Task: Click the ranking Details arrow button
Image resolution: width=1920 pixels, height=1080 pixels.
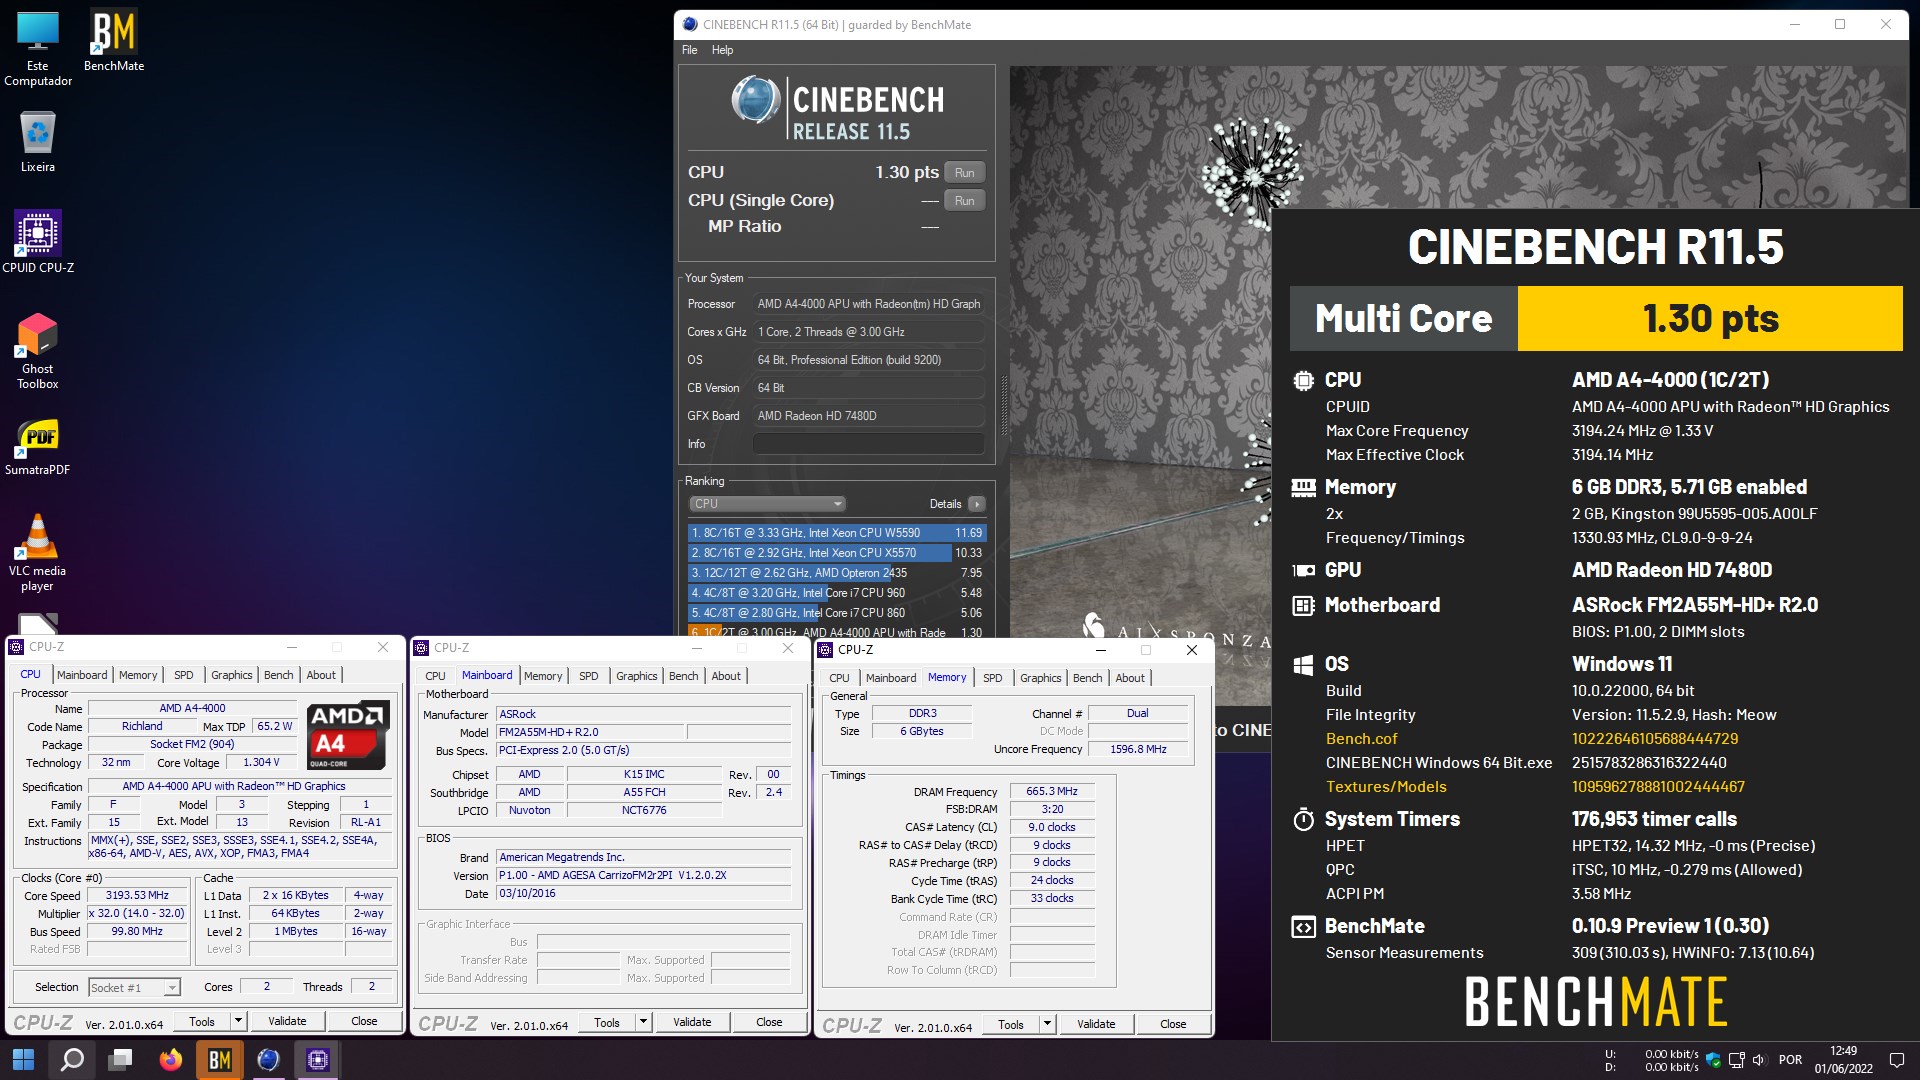Action: [x=977, y=504]
